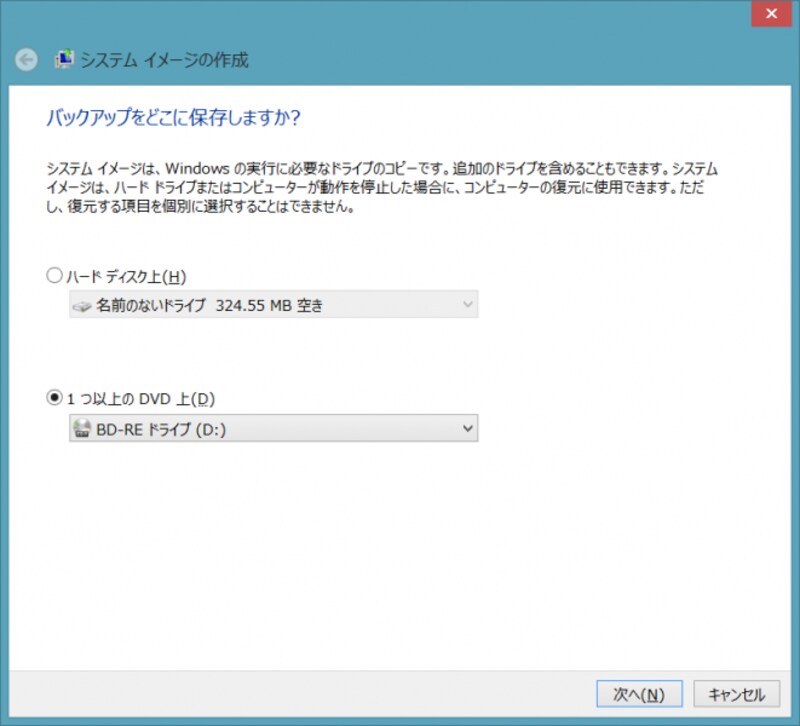Select the 1 つ以上の DVD 上(D) radio button
Viewport: 800px width, 726px height.
click(x=54, y=397)
